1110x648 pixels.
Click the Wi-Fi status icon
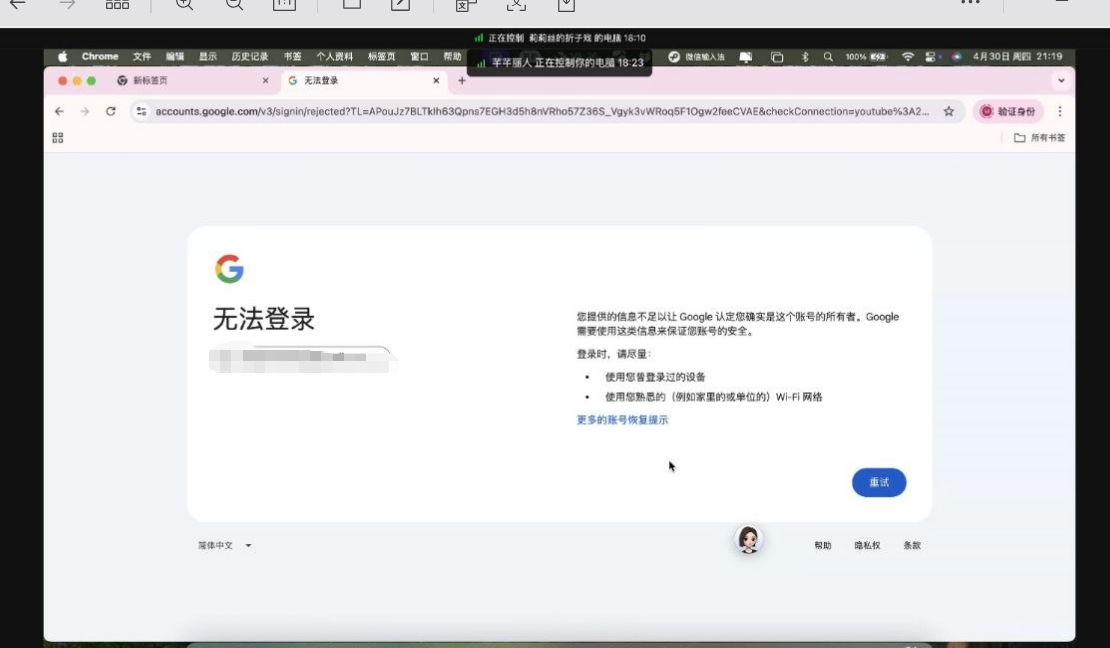[908, 57]
